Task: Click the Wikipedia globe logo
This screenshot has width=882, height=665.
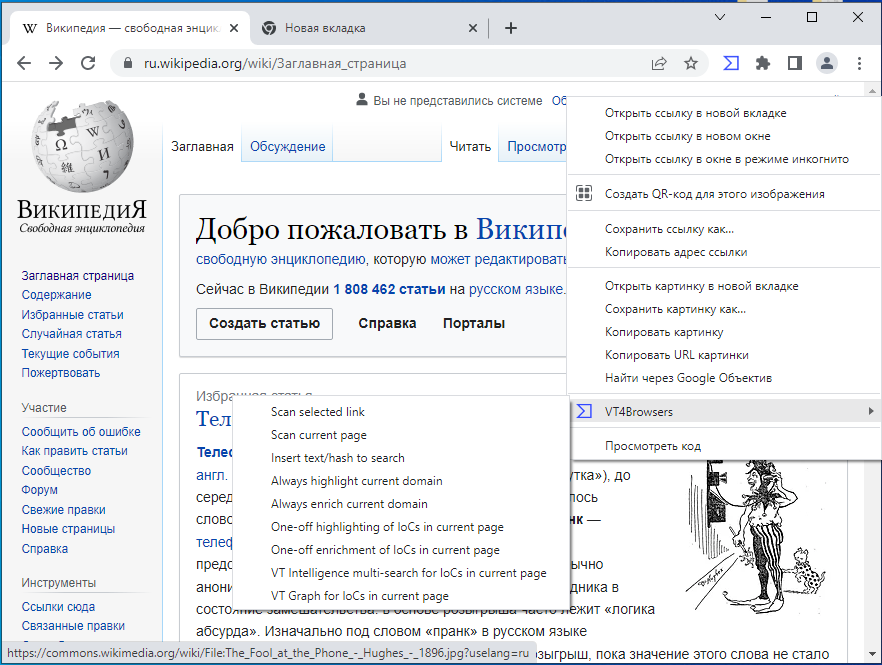Action: [x=83, y=146]
